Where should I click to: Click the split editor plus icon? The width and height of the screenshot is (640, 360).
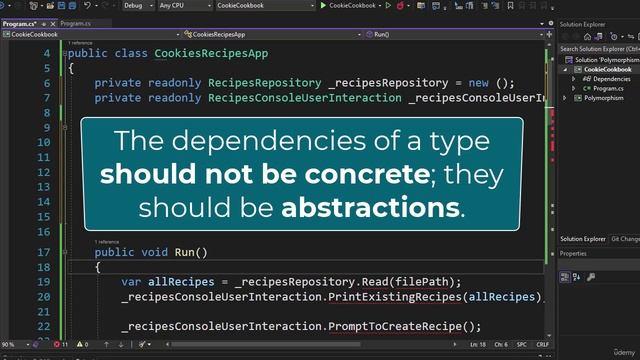tap(549, 34)
